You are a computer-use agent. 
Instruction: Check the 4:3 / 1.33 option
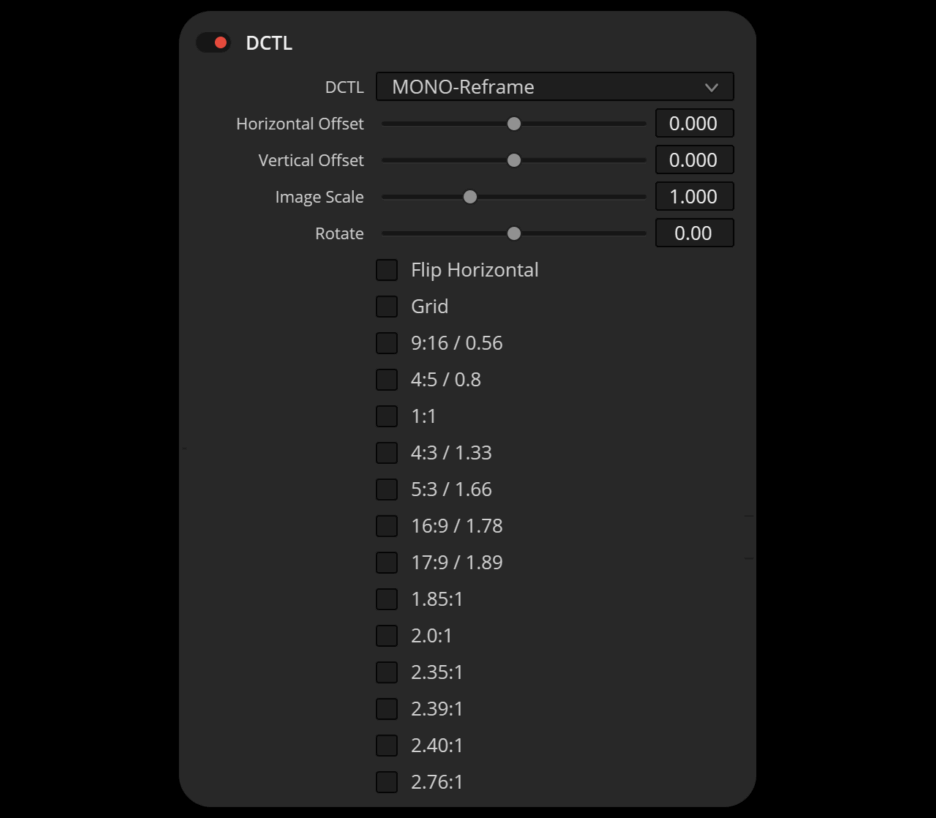tap(387, 453)
